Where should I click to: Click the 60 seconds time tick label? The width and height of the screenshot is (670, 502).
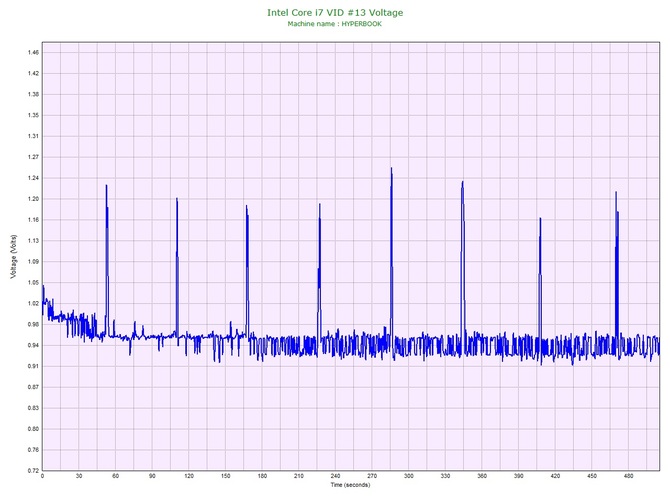point(115,476)
